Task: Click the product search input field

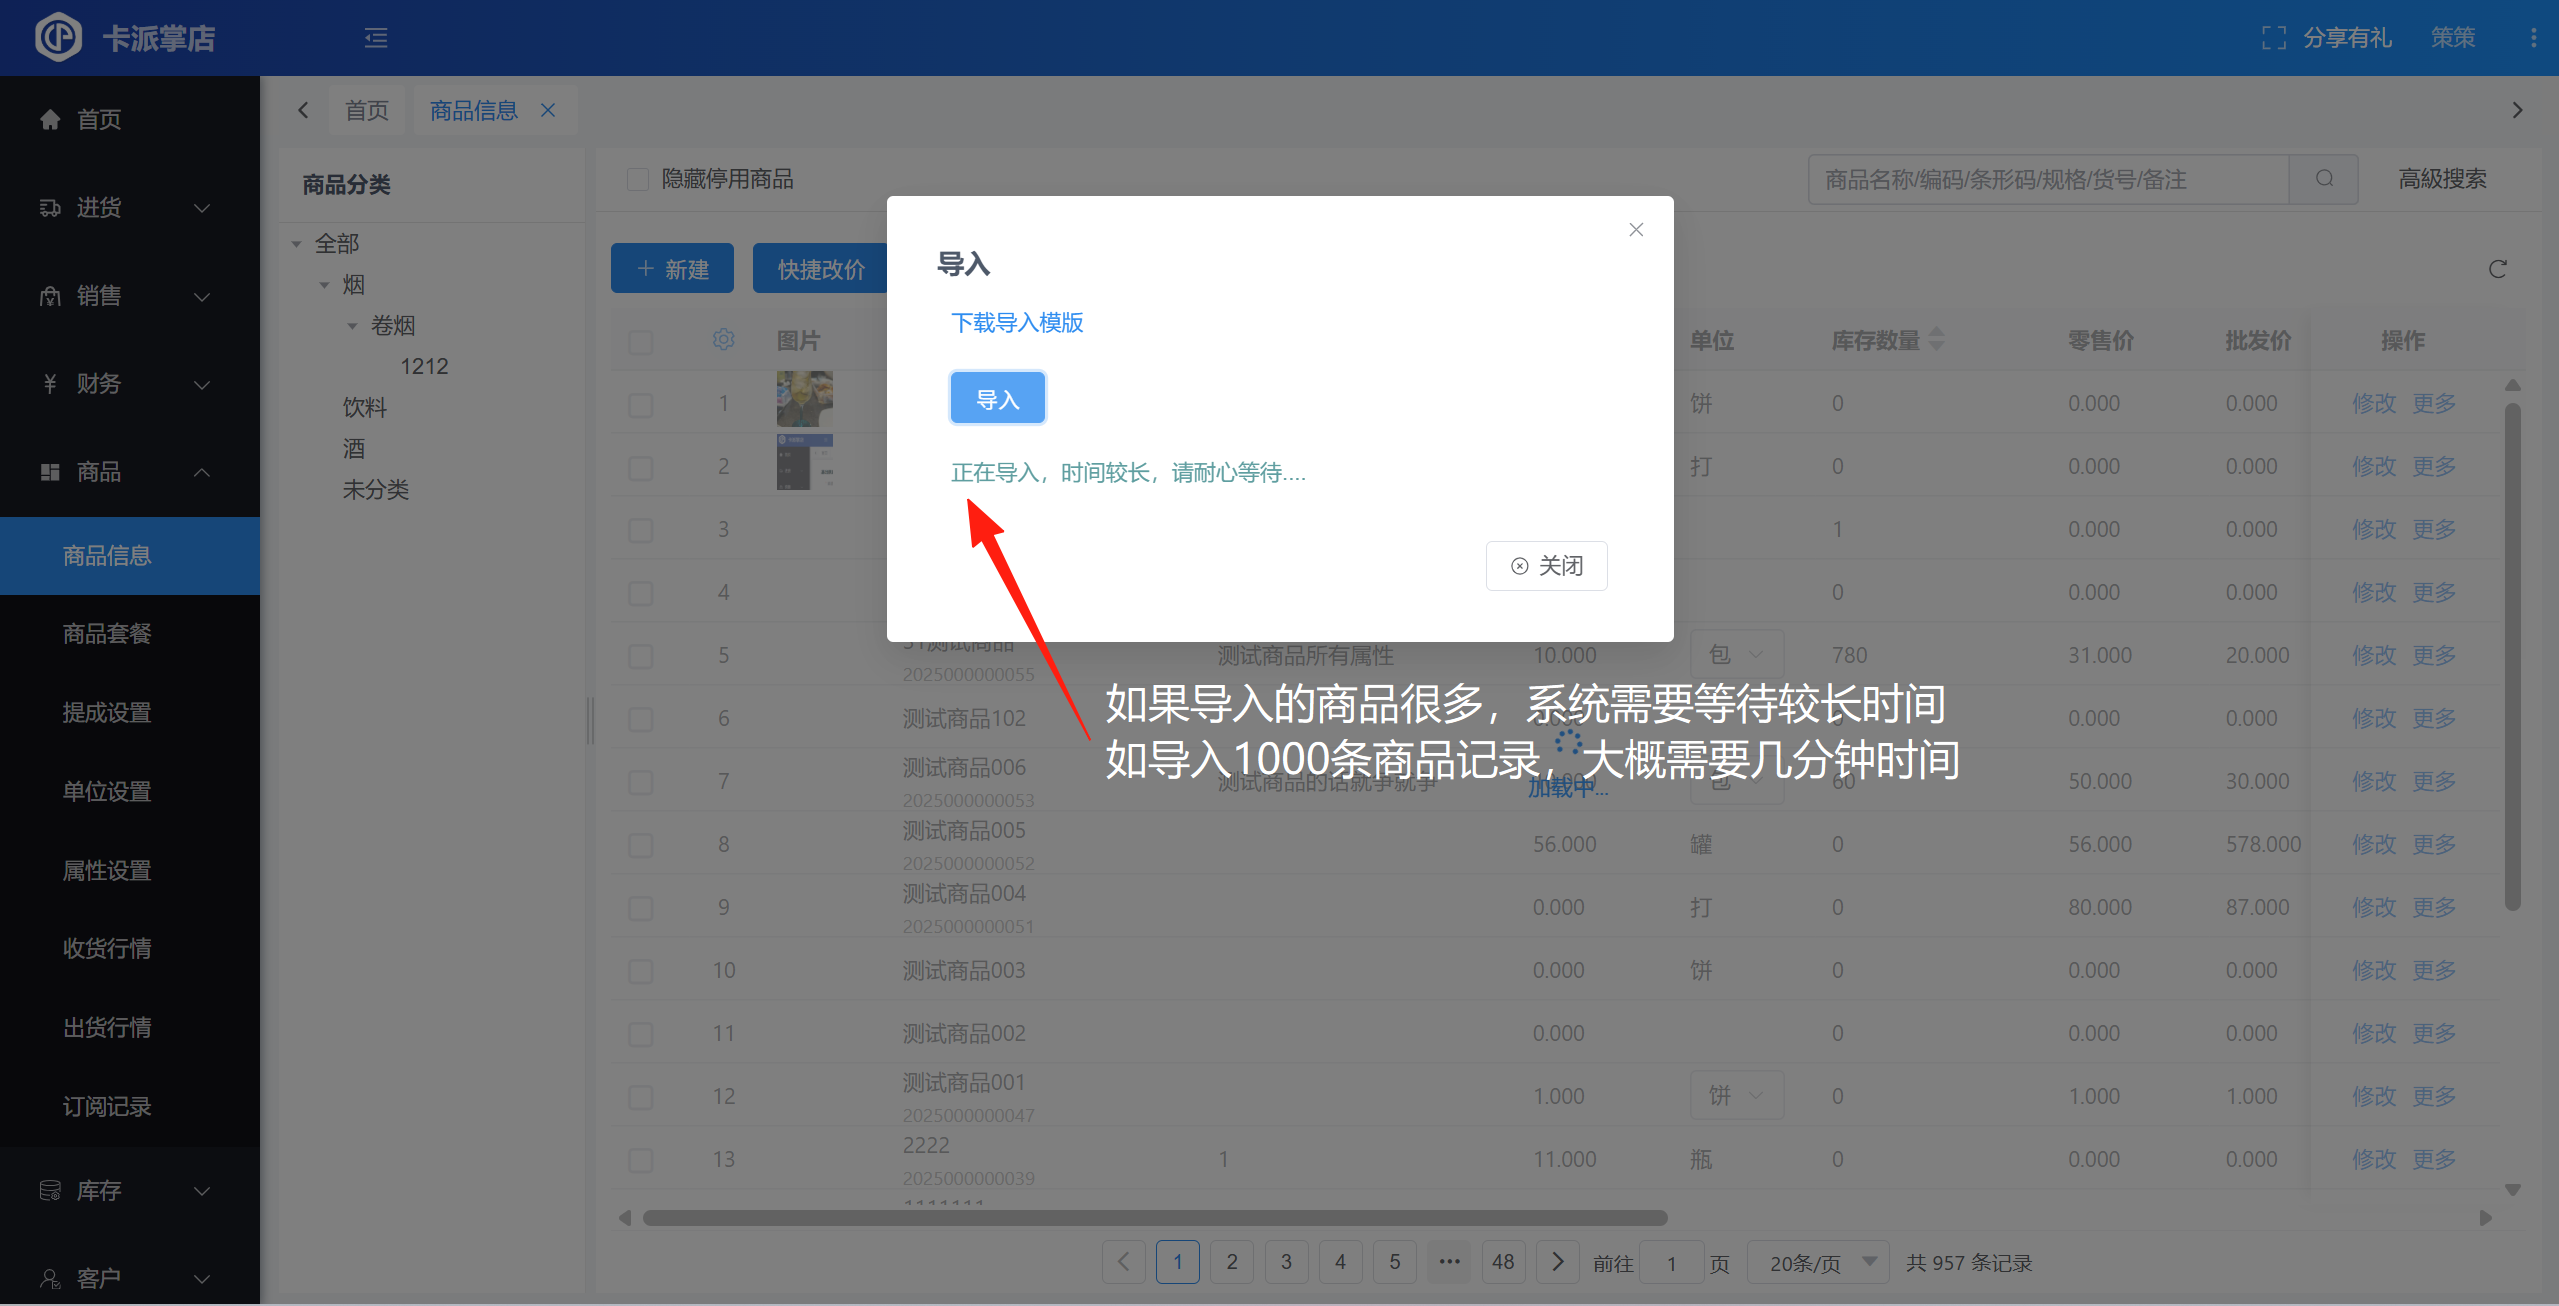Action: (2047, 179)
